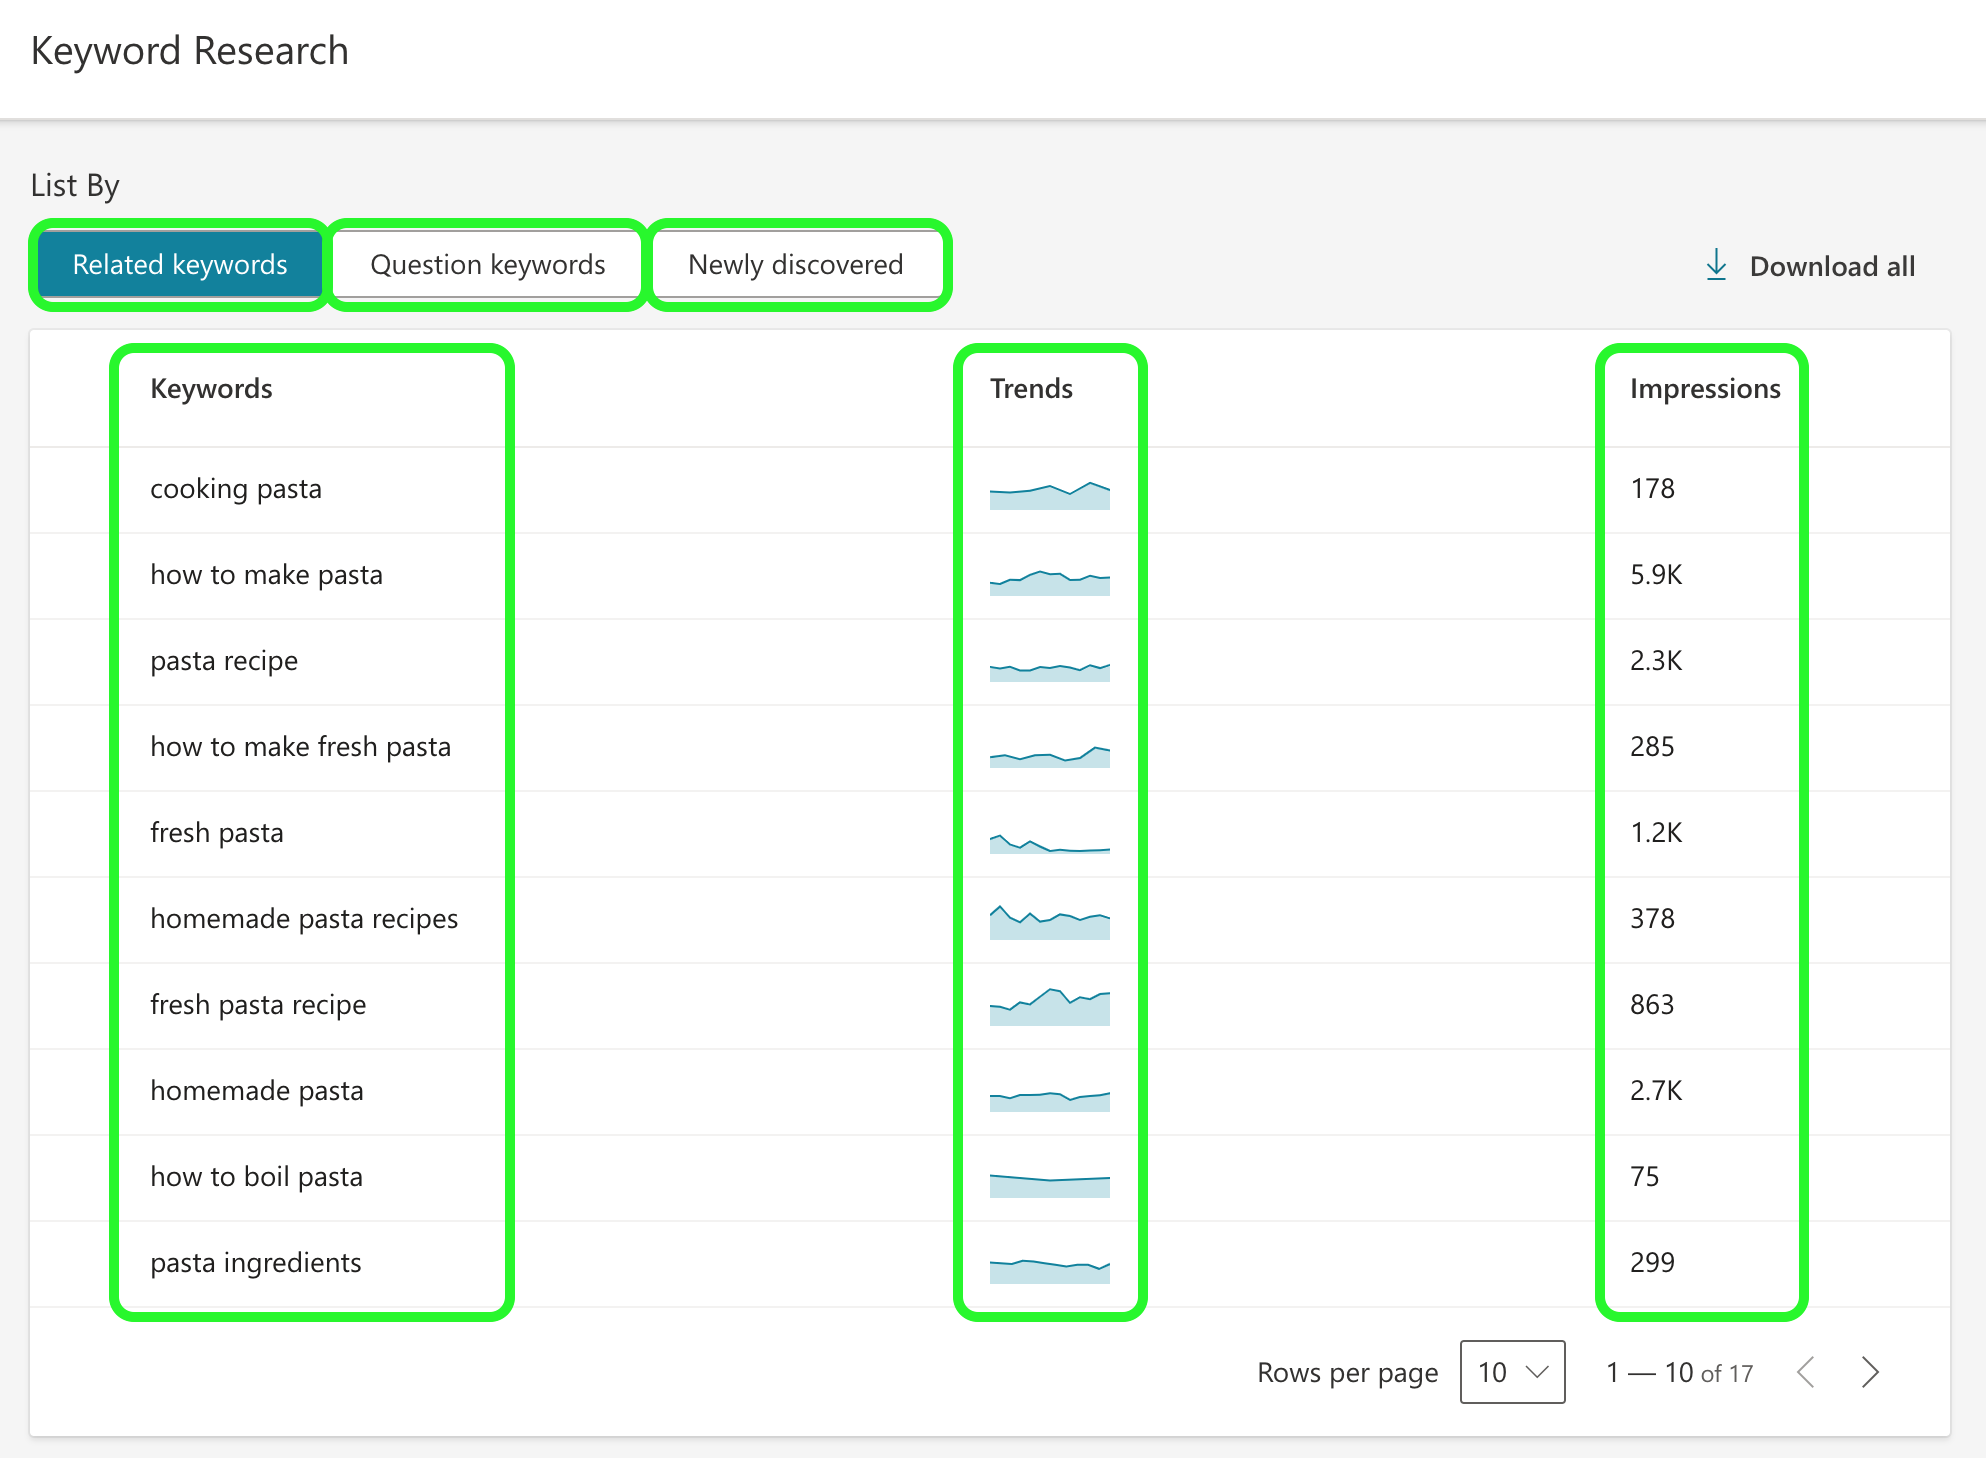Screen dimensions: 1986x1458
Task: Click impressions value 378
Action: tap(1652, 919)
